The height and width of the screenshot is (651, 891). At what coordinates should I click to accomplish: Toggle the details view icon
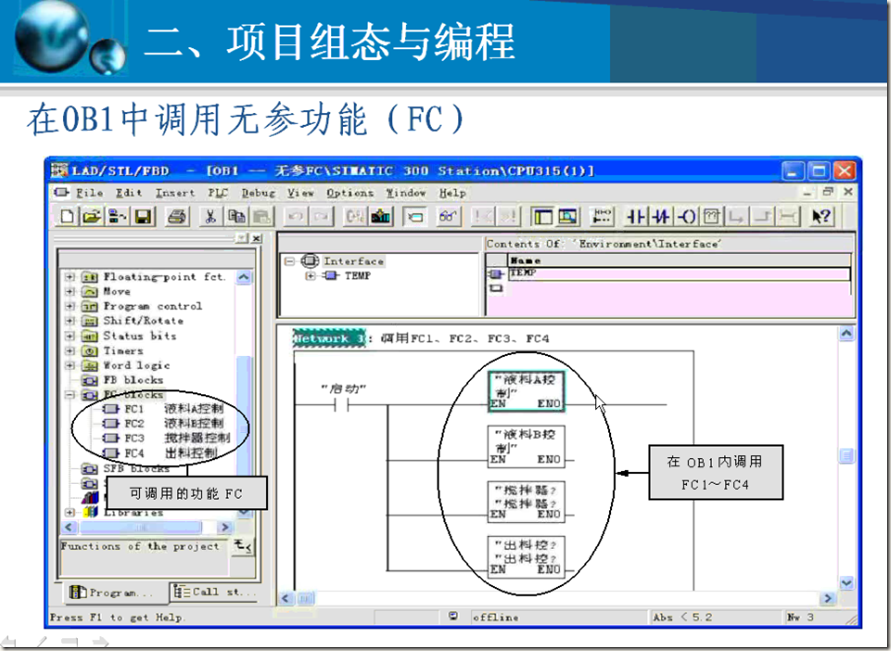(x=568, y=216)
